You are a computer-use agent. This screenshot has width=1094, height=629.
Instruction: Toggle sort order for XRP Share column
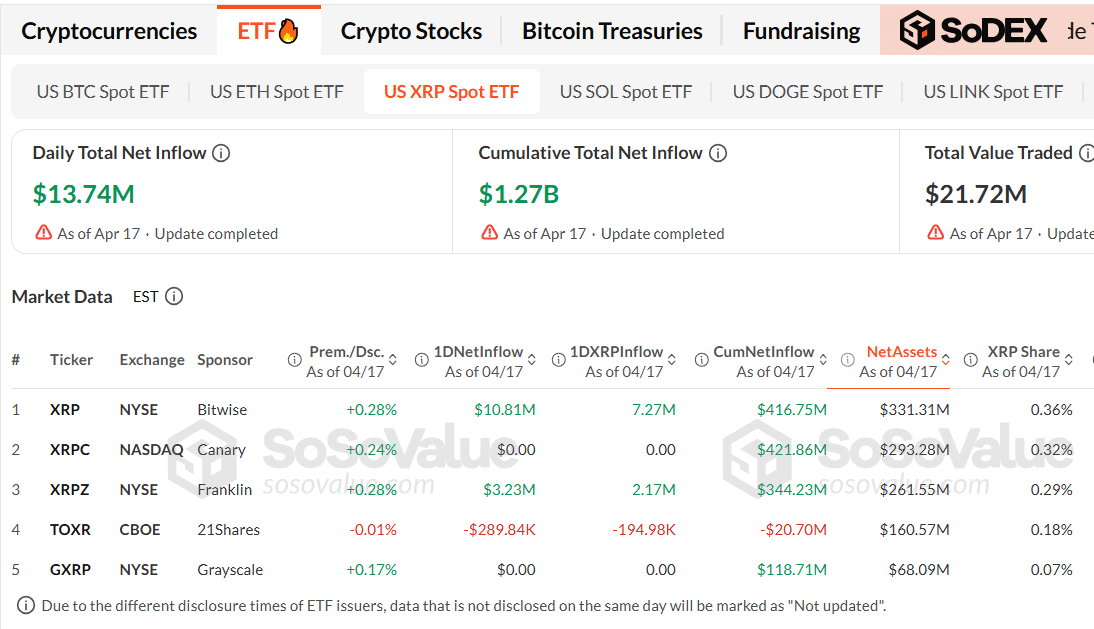[1068, 359]
